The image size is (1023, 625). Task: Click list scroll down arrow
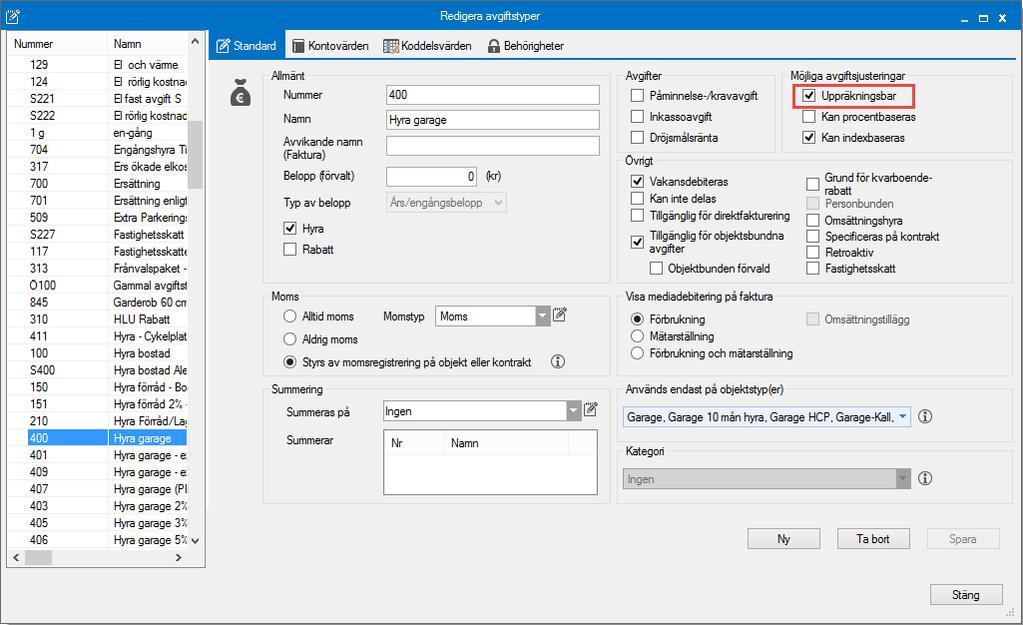tap(195, 541)
